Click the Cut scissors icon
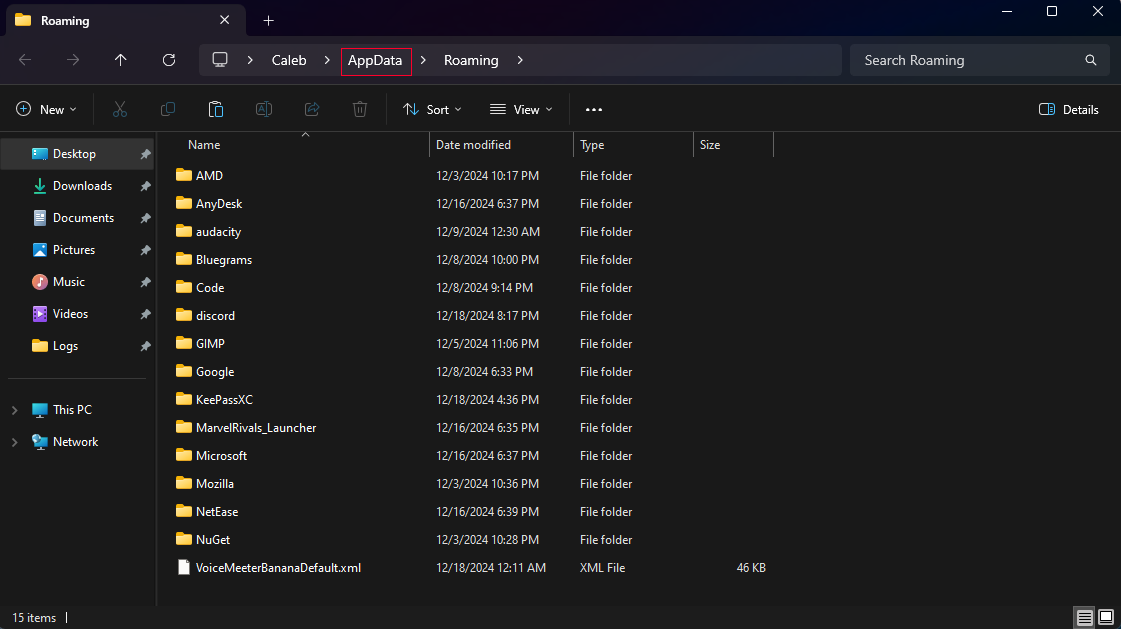This screenshot has height=629, width=1121. [119, 109]
